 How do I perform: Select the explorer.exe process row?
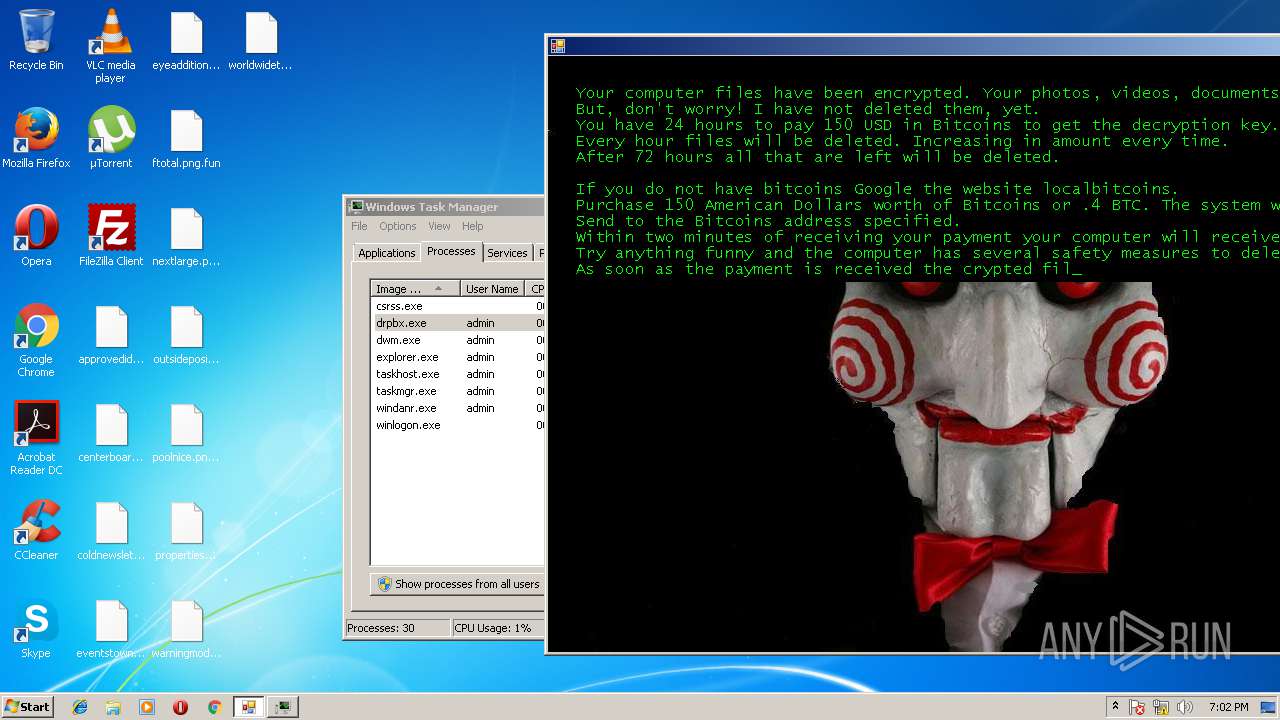[x=458, y=357]
